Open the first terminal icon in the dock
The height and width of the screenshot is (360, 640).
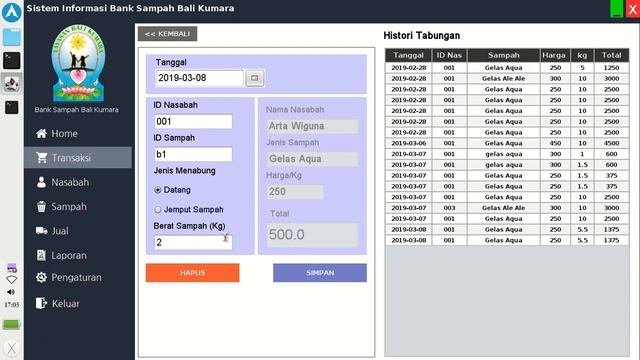11,60
